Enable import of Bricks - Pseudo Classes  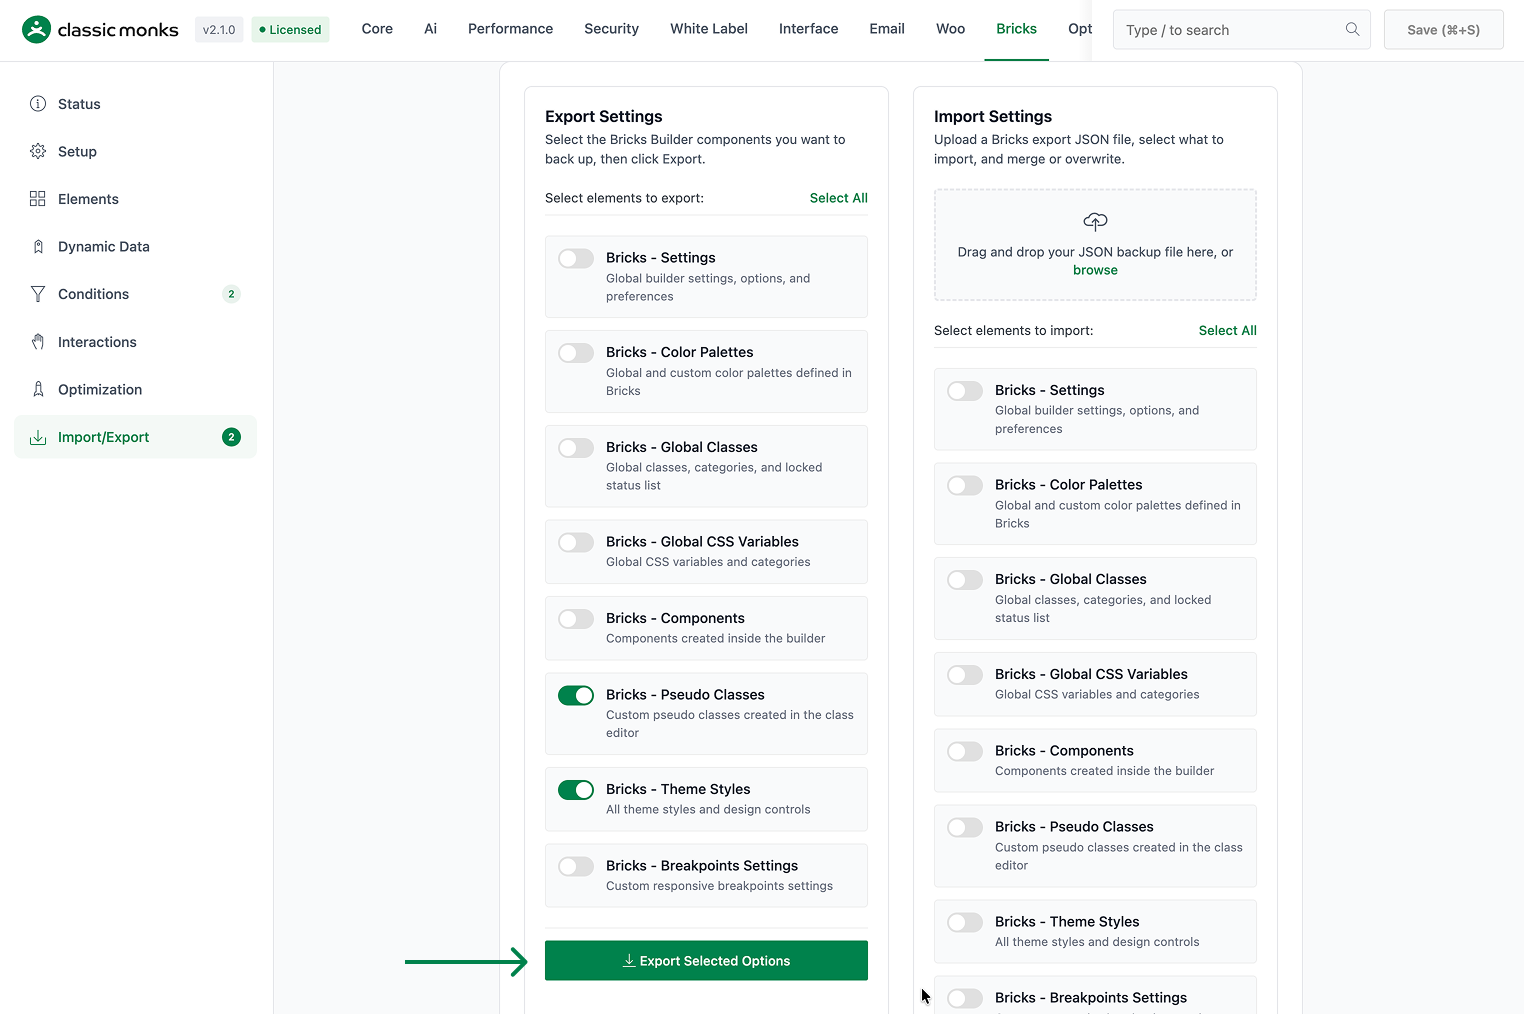965,828
